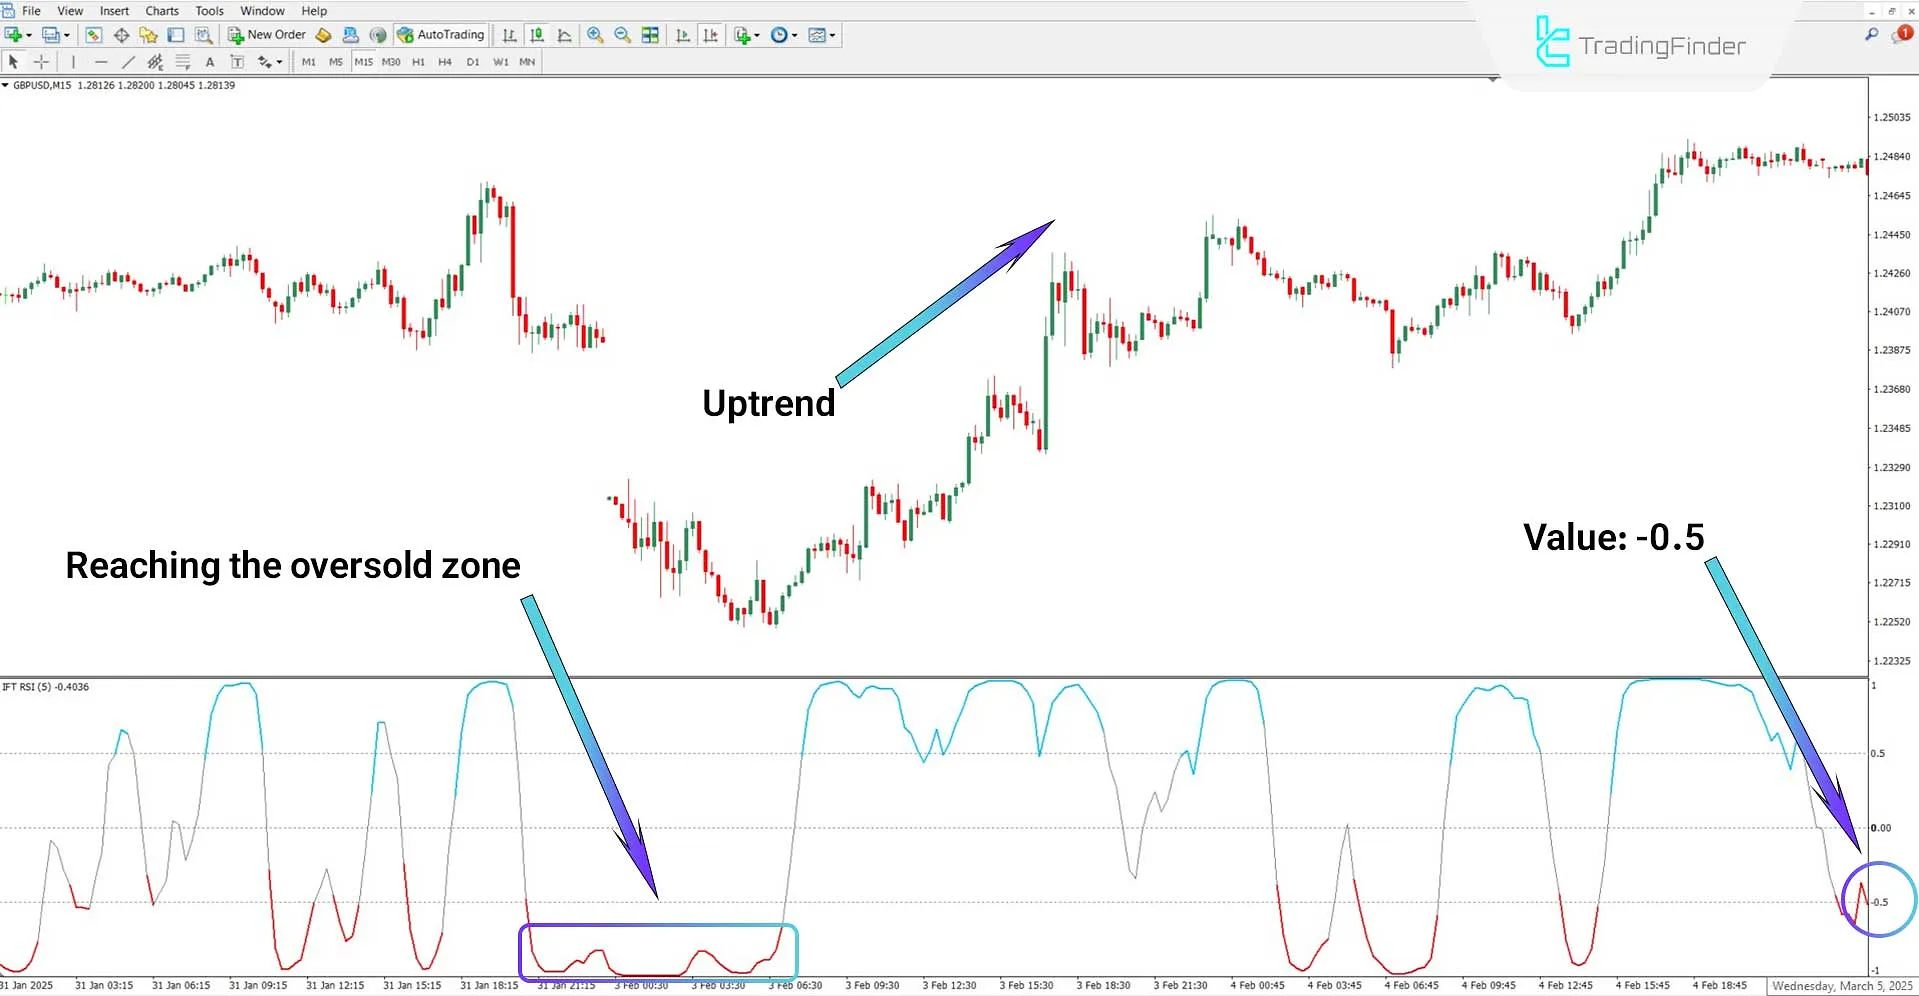This screenshot has width=1919, height=996.
Task: Open the templates dropdown menu
Action: pos(831,34)
